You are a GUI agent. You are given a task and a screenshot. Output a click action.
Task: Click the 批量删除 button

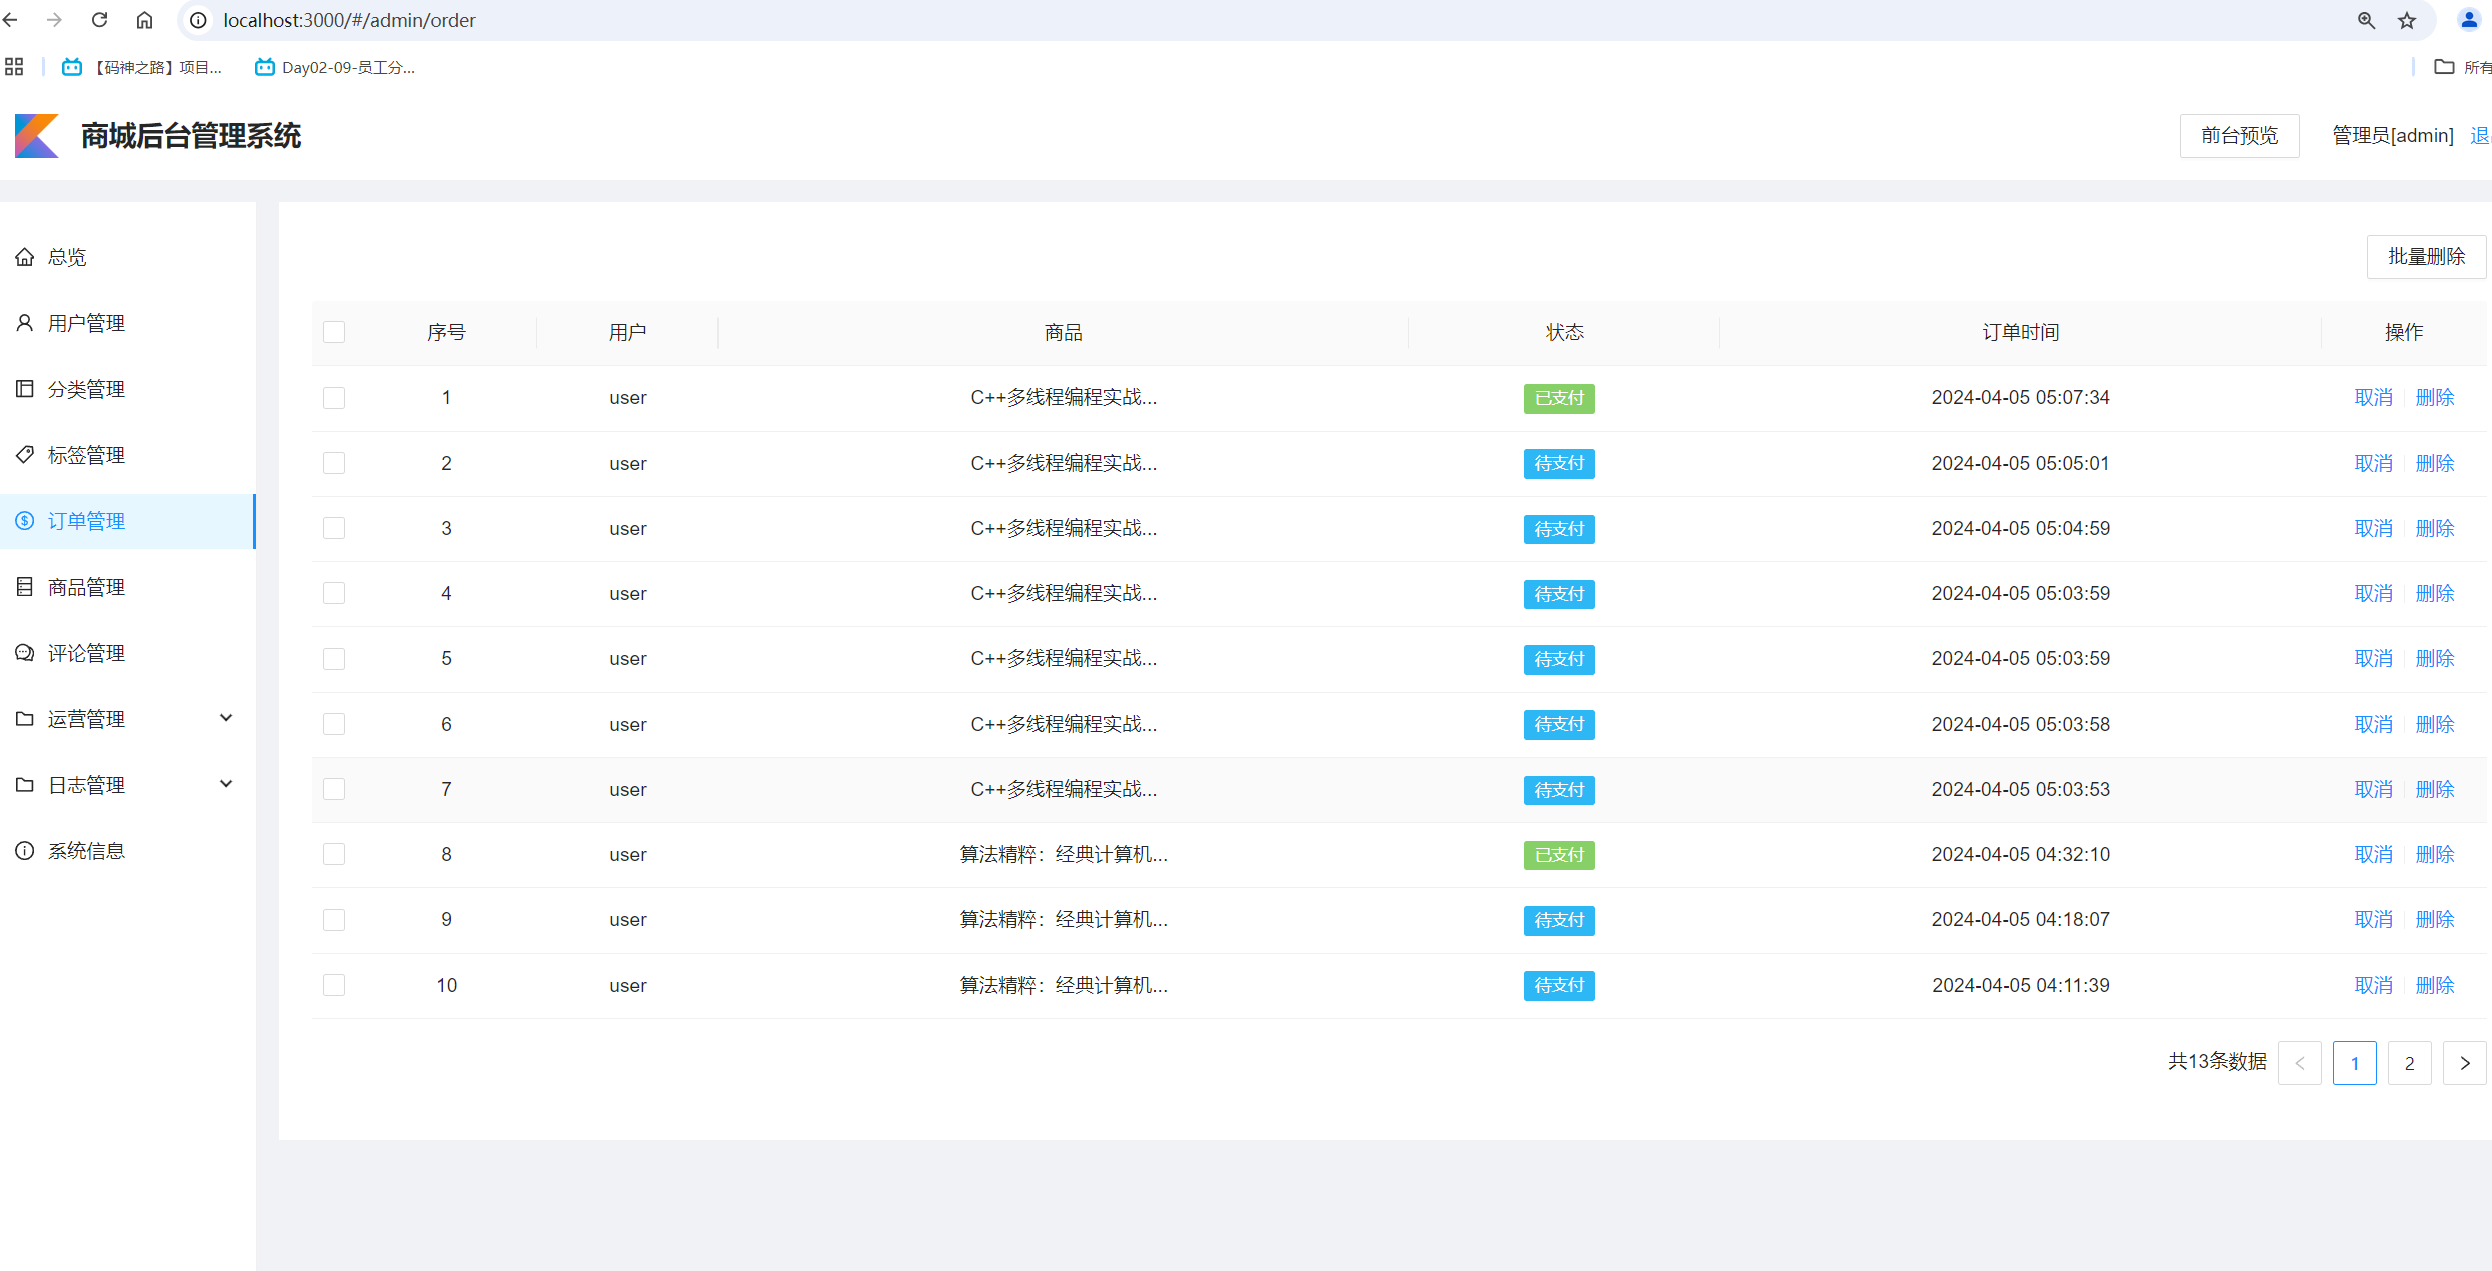[2426, 257]
